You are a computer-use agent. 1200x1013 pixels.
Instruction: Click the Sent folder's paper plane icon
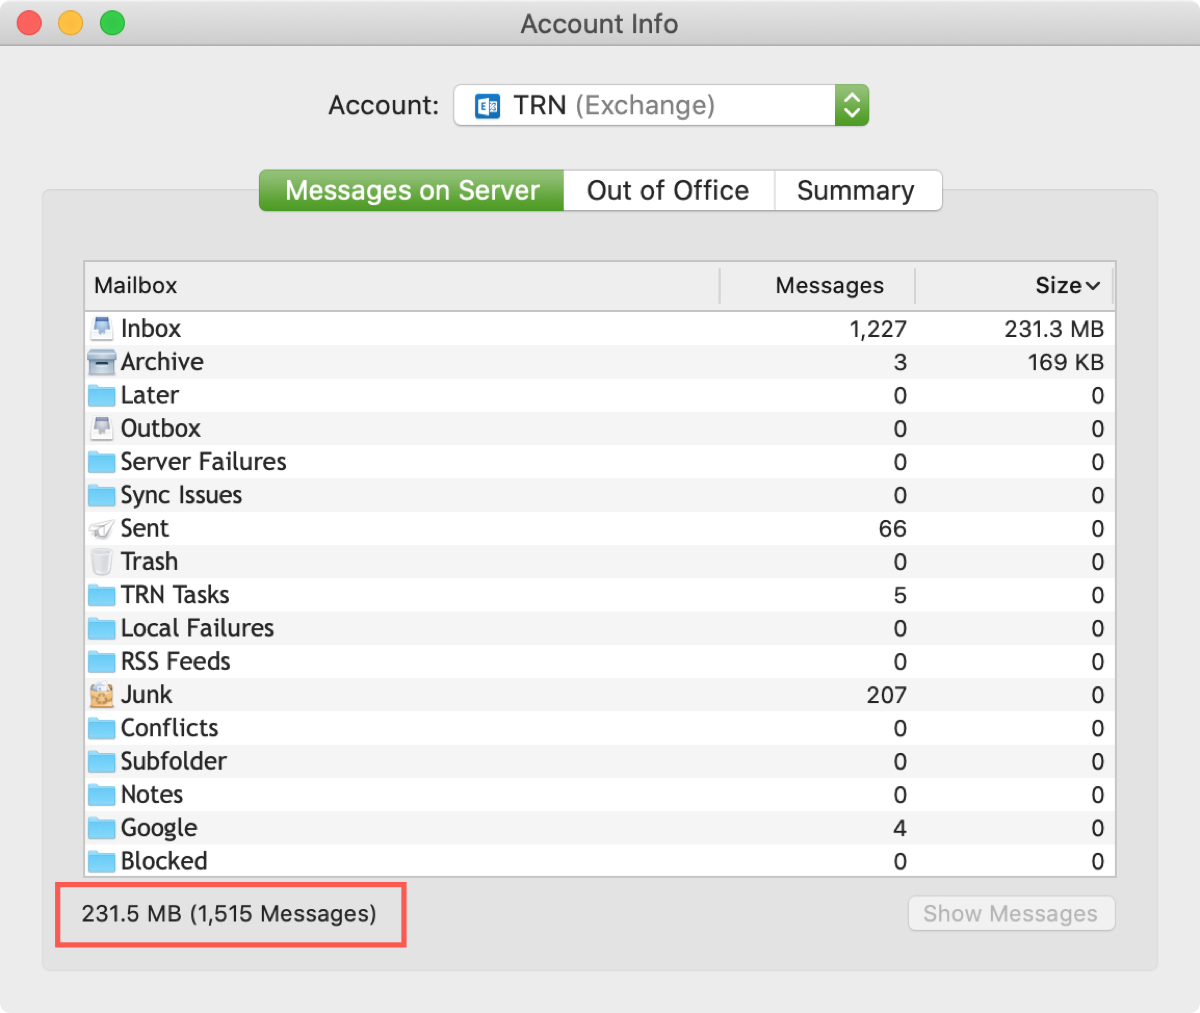[101, 527]
